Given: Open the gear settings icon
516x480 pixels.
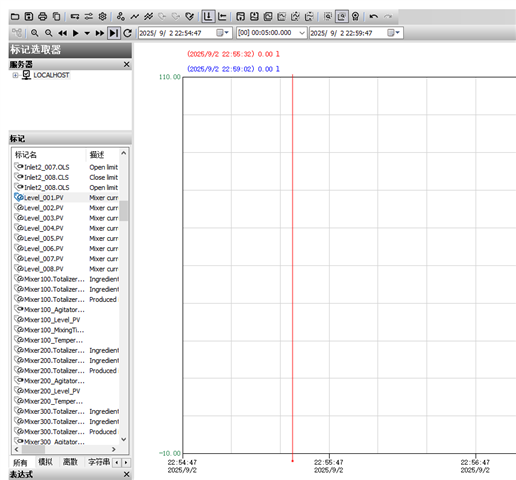Looking at the screenshot, I should click(102, 16).
